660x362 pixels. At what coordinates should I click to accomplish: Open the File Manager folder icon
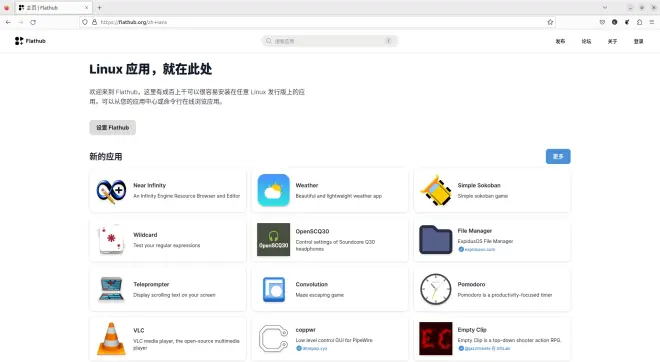pos(436,240)
